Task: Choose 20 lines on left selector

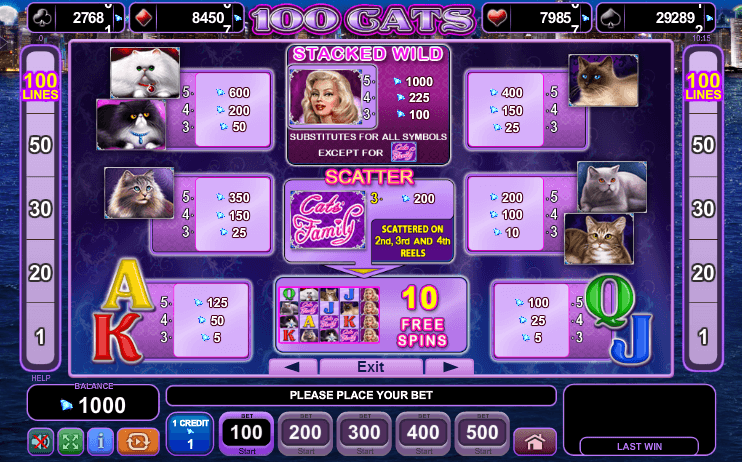Action: 40,273
